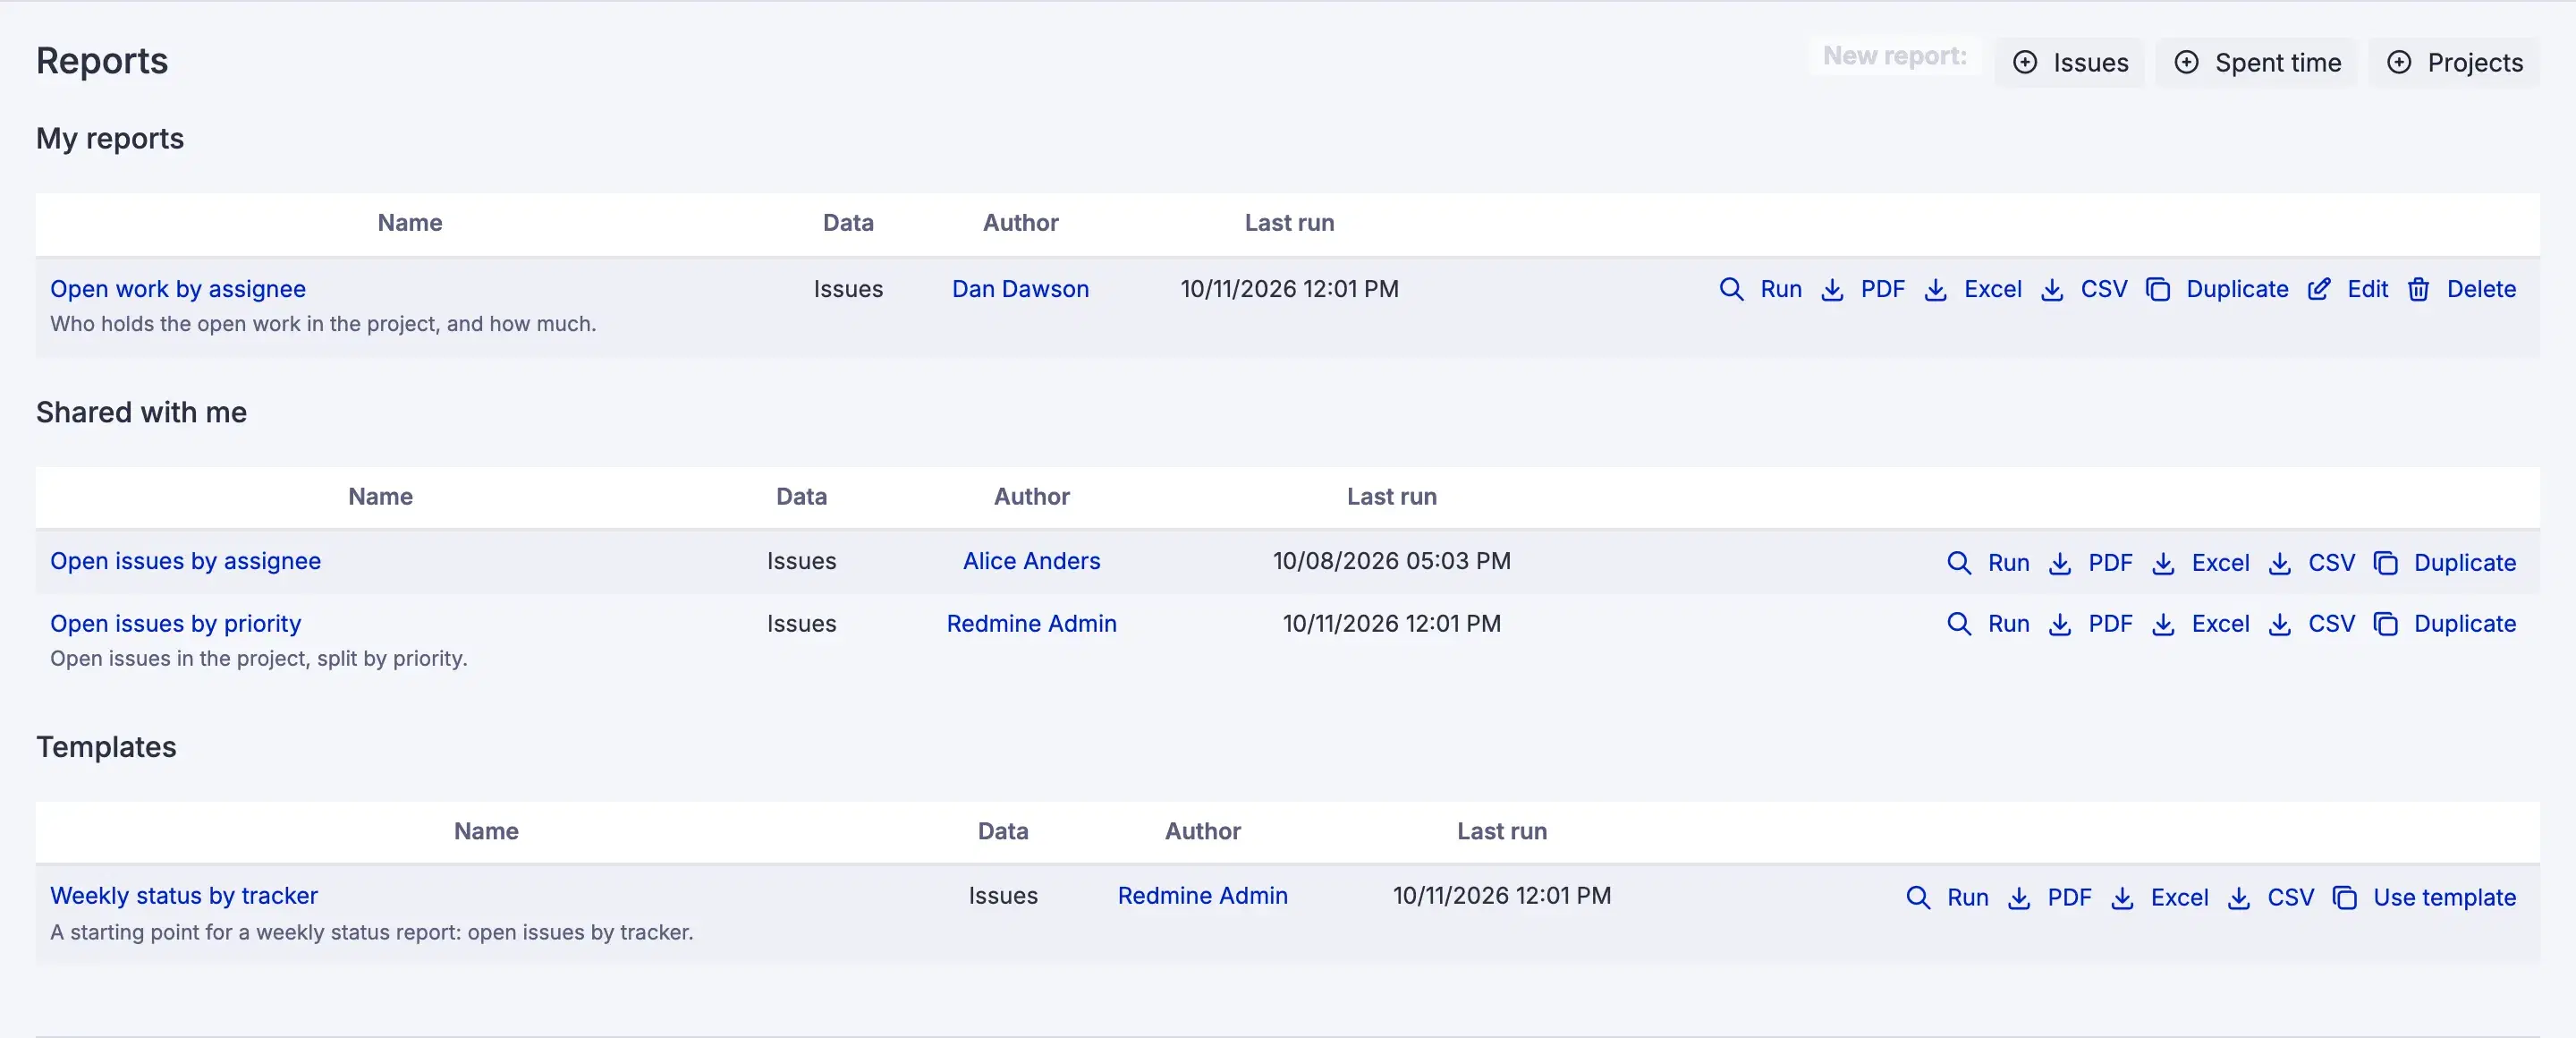Open the Open work by assignee report

point(178,289)
